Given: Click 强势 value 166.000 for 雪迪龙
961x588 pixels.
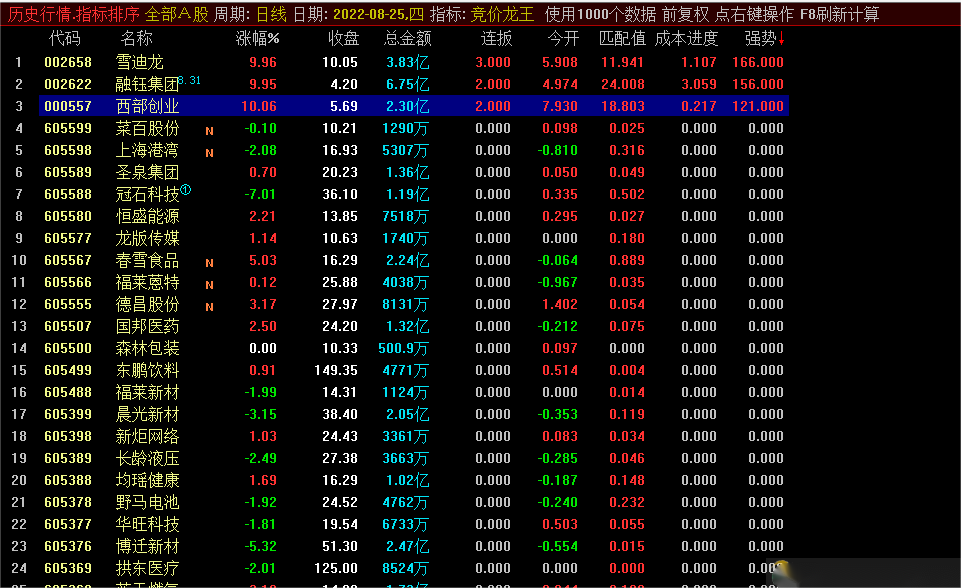Looking at the screenshot, I should pyautogui.click(x=758, y=62).
